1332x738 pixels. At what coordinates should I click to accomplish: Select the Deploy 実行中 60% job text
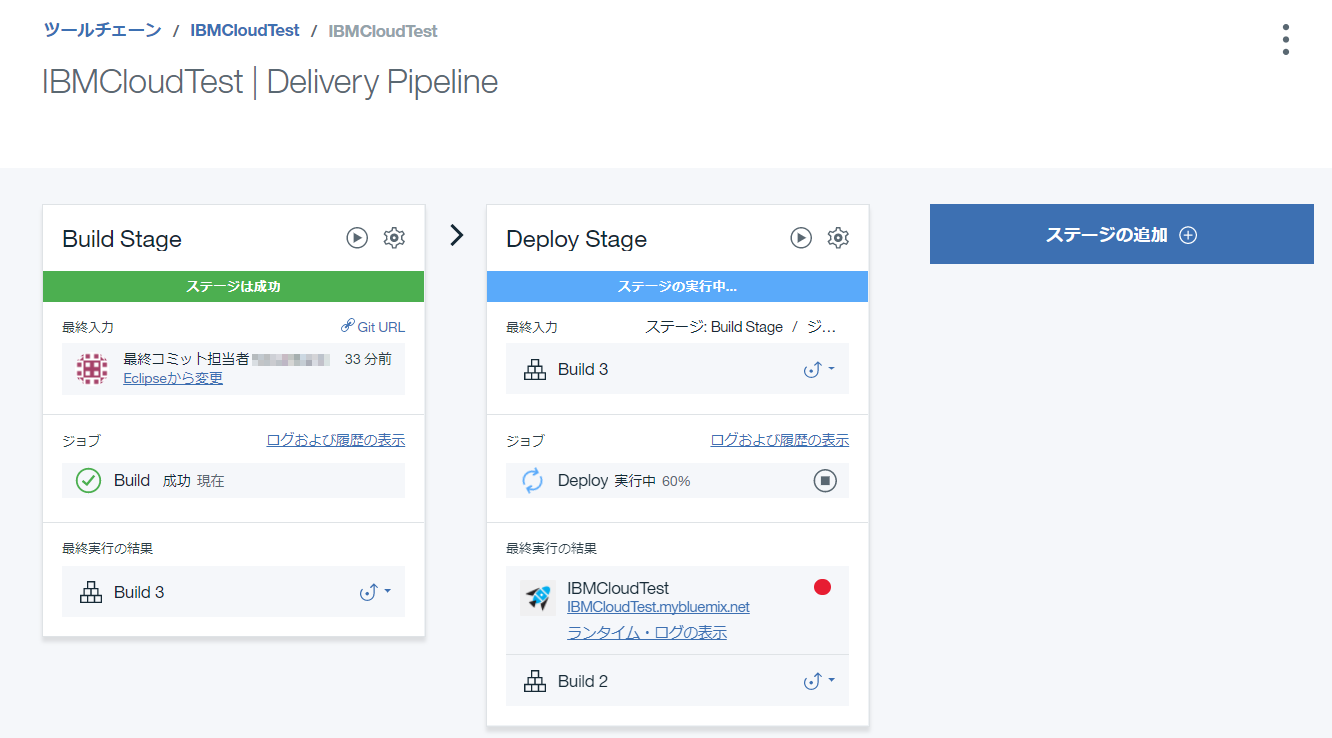click(x=624, y=481)
